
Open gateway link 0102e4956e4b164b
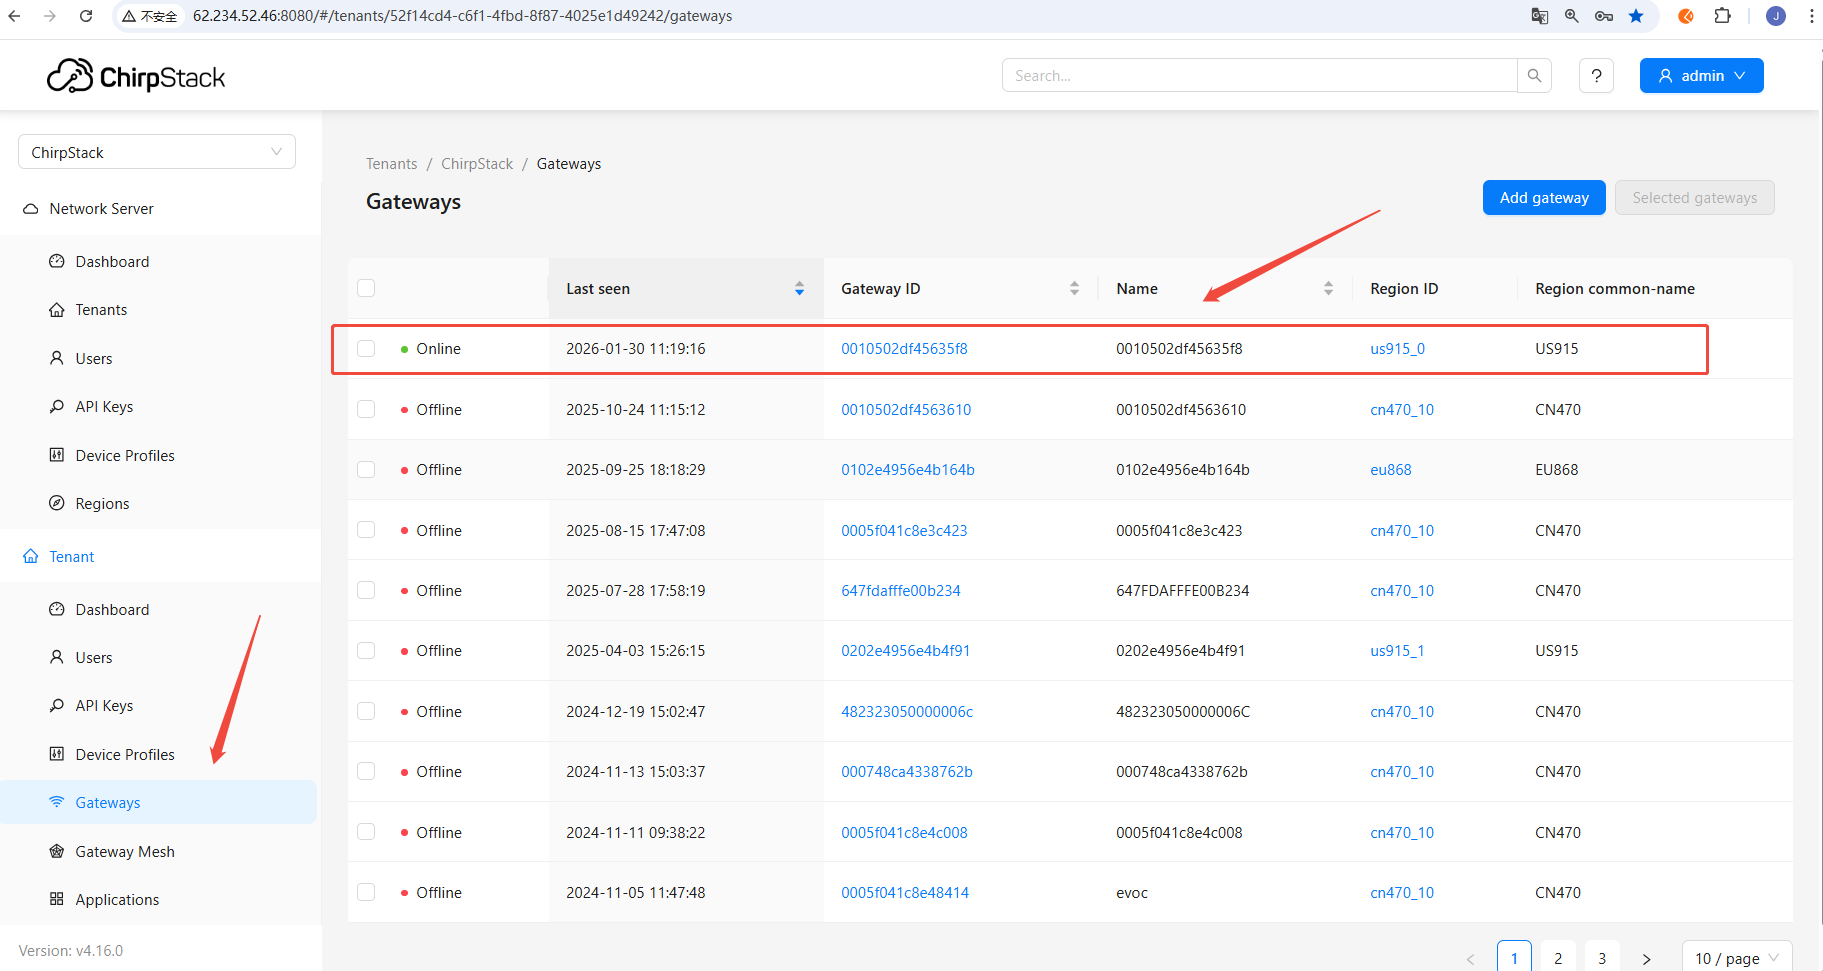click(x=907, y=470)
